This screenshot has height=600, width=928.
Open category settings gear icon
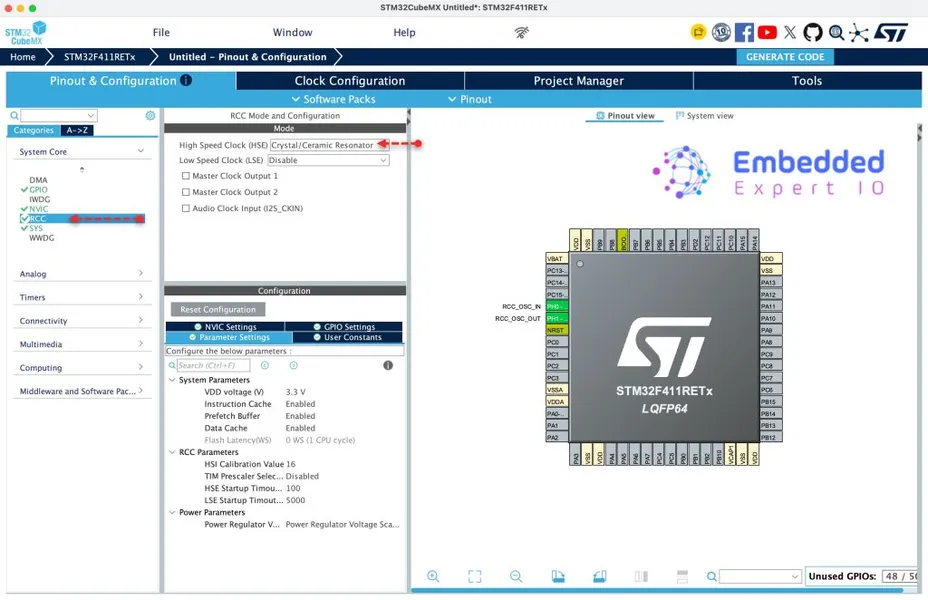150,115
